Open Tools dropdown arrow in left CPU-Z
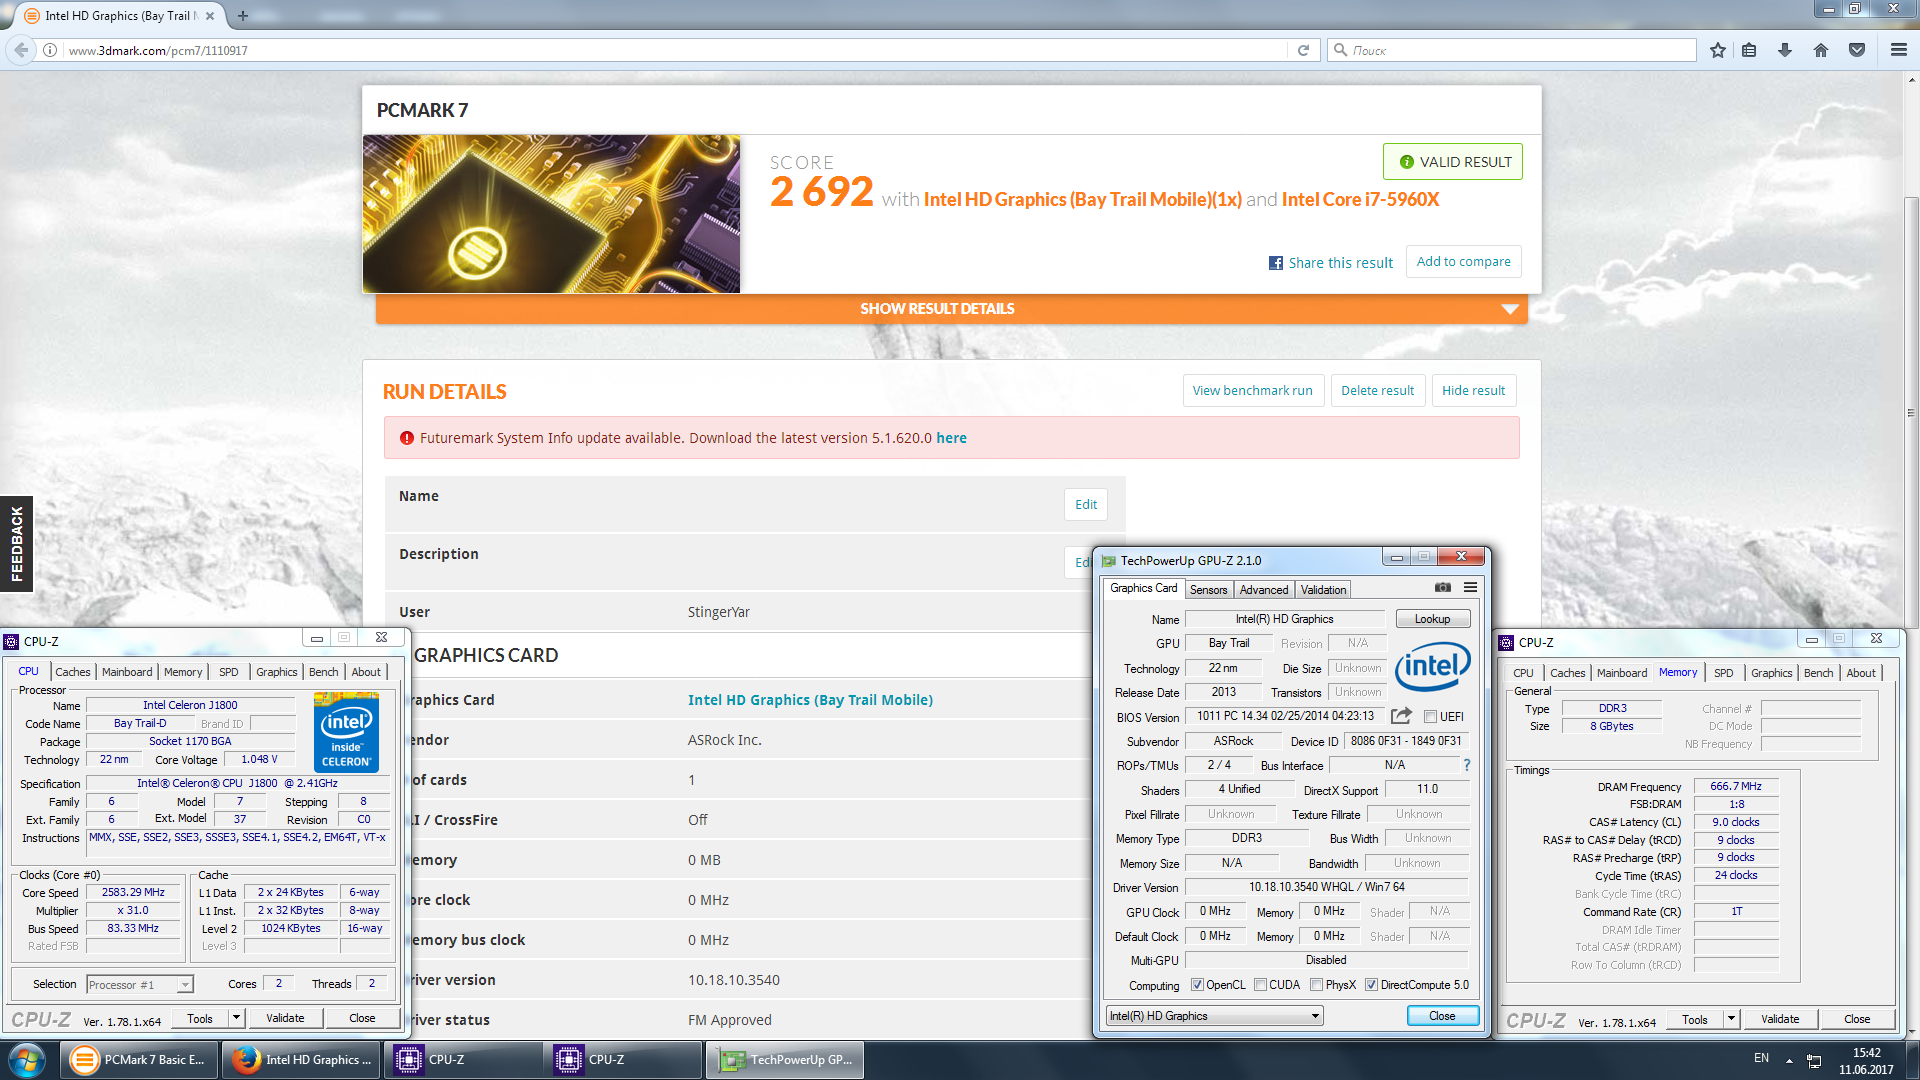The width and height of the screenshot is (1920, 1080). [x=237, y=1018]
